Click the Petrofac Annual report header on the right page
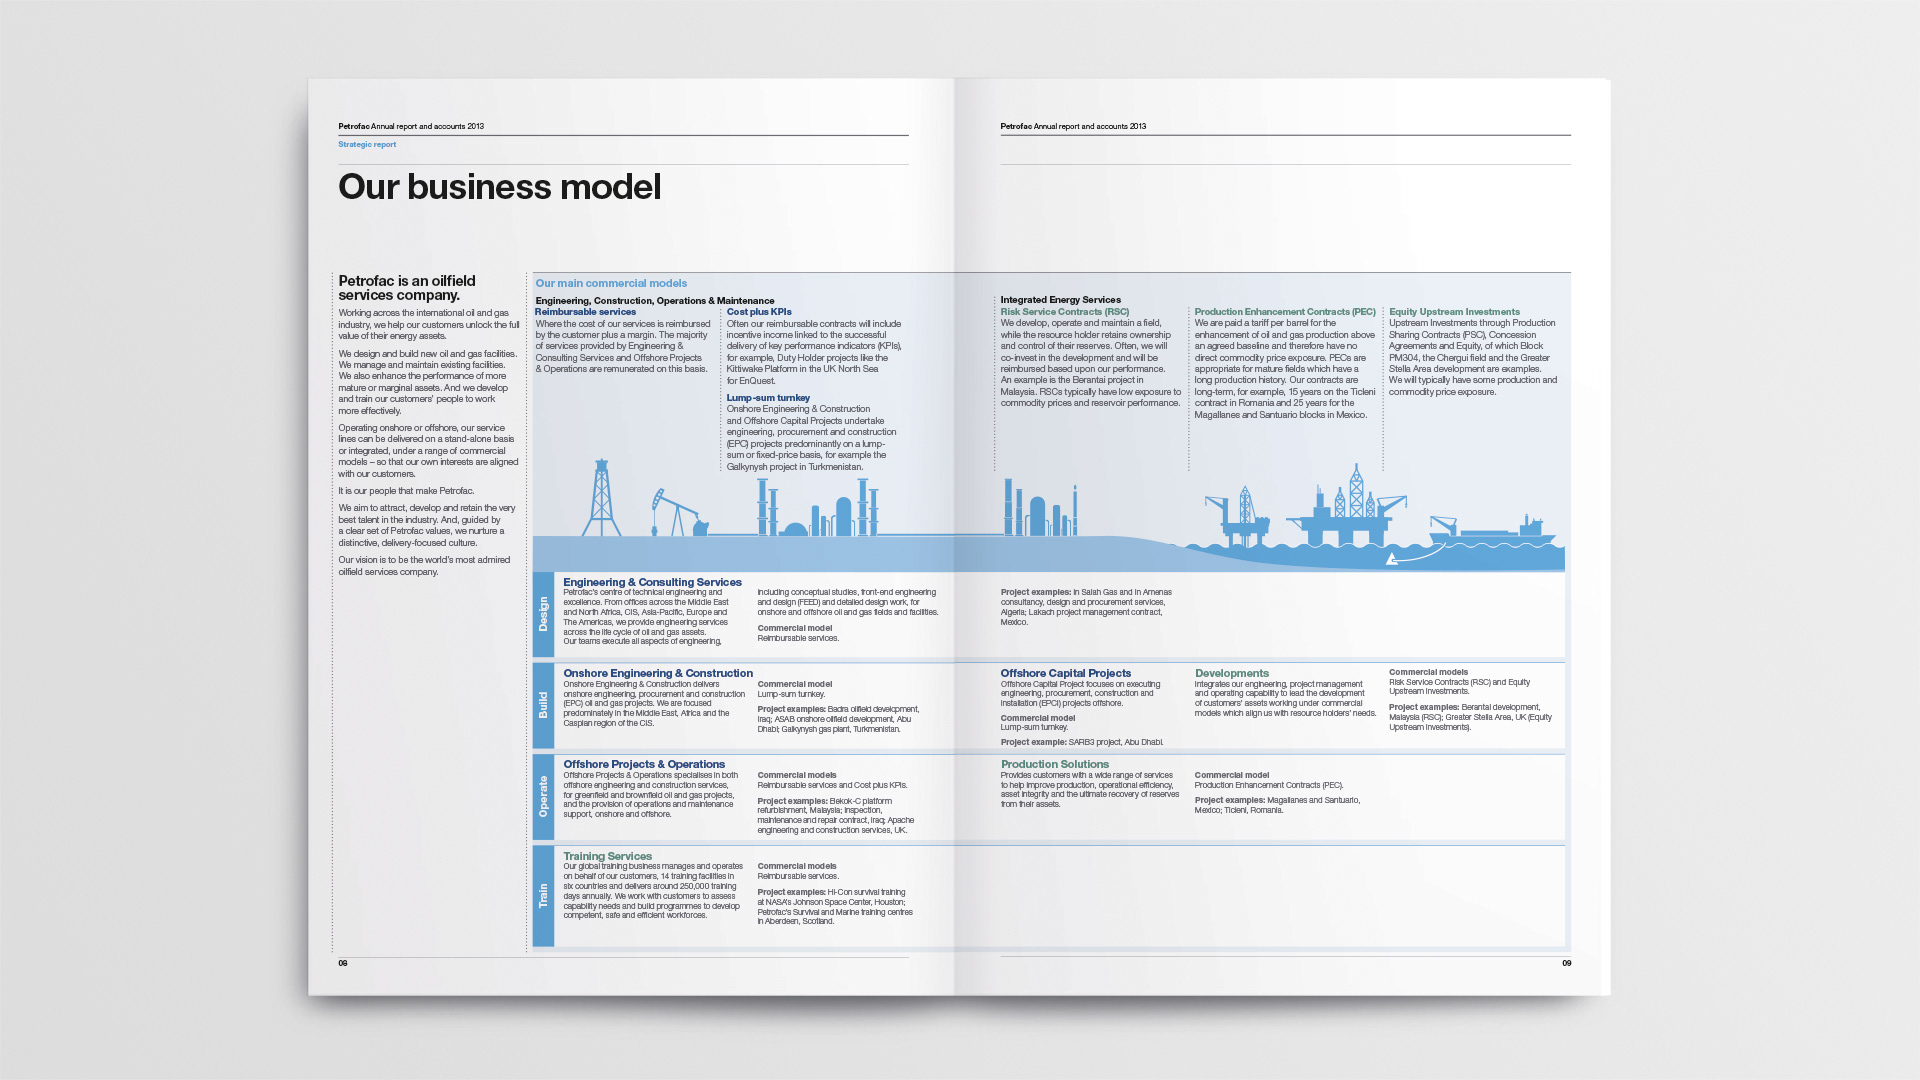Viewport: 1920px width, 1080px height. tap(1073, 126)
